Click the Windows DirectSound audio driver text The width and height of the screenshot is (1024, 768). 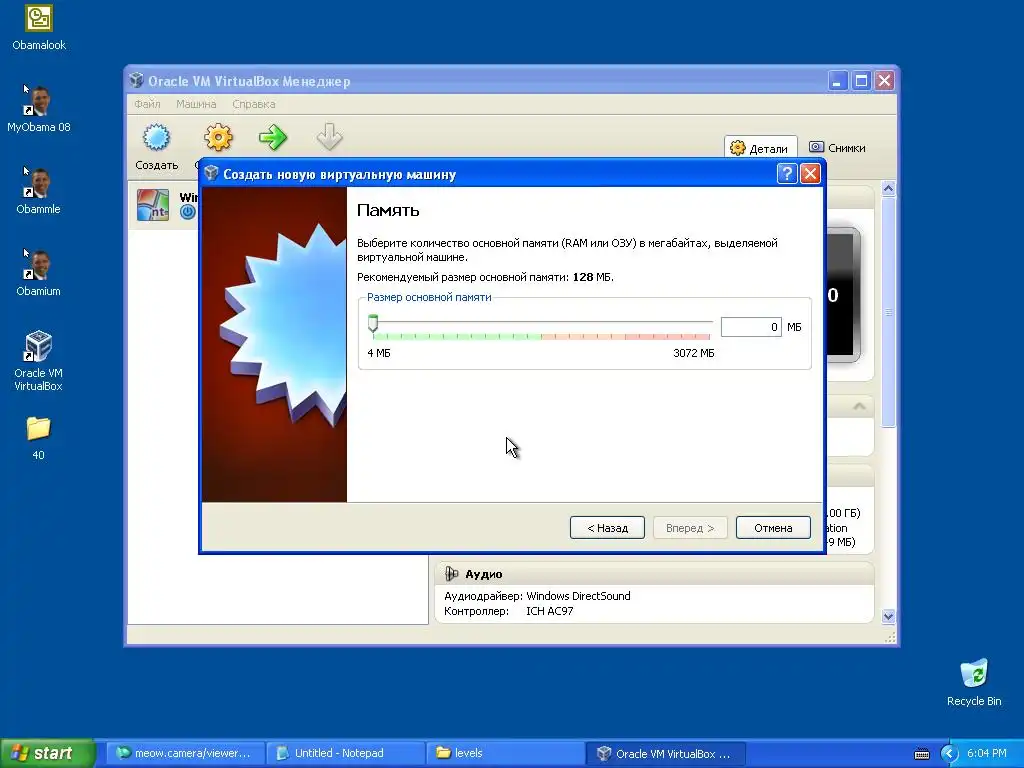(578, 596)
